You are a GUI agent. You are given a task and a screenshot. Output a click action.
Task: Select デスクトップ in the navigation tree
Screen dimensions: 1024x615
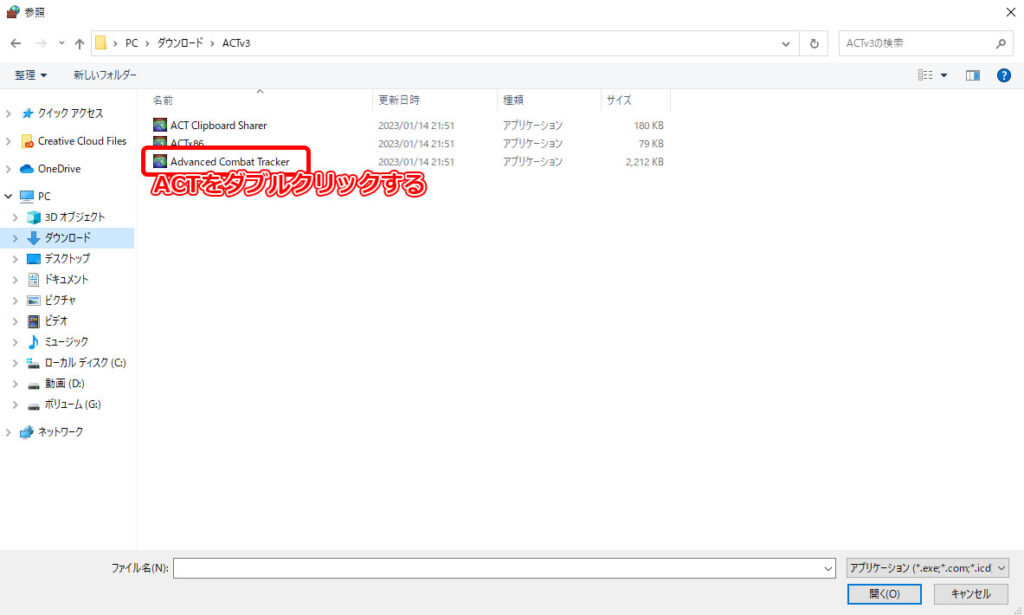[67, 259]
